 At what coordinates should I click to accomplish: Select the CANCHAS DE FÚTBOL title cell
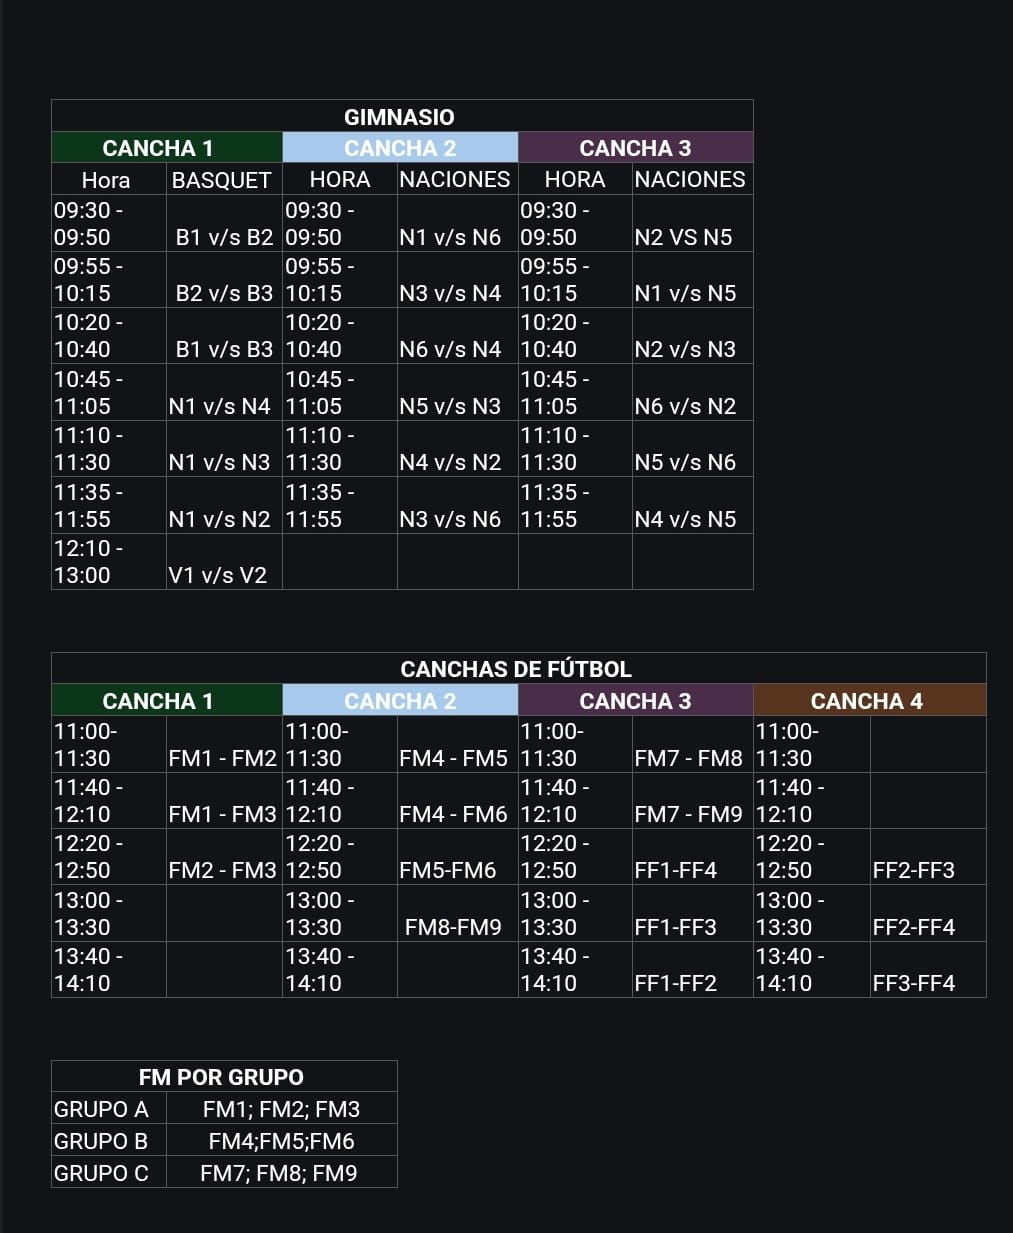click(516, 669)
